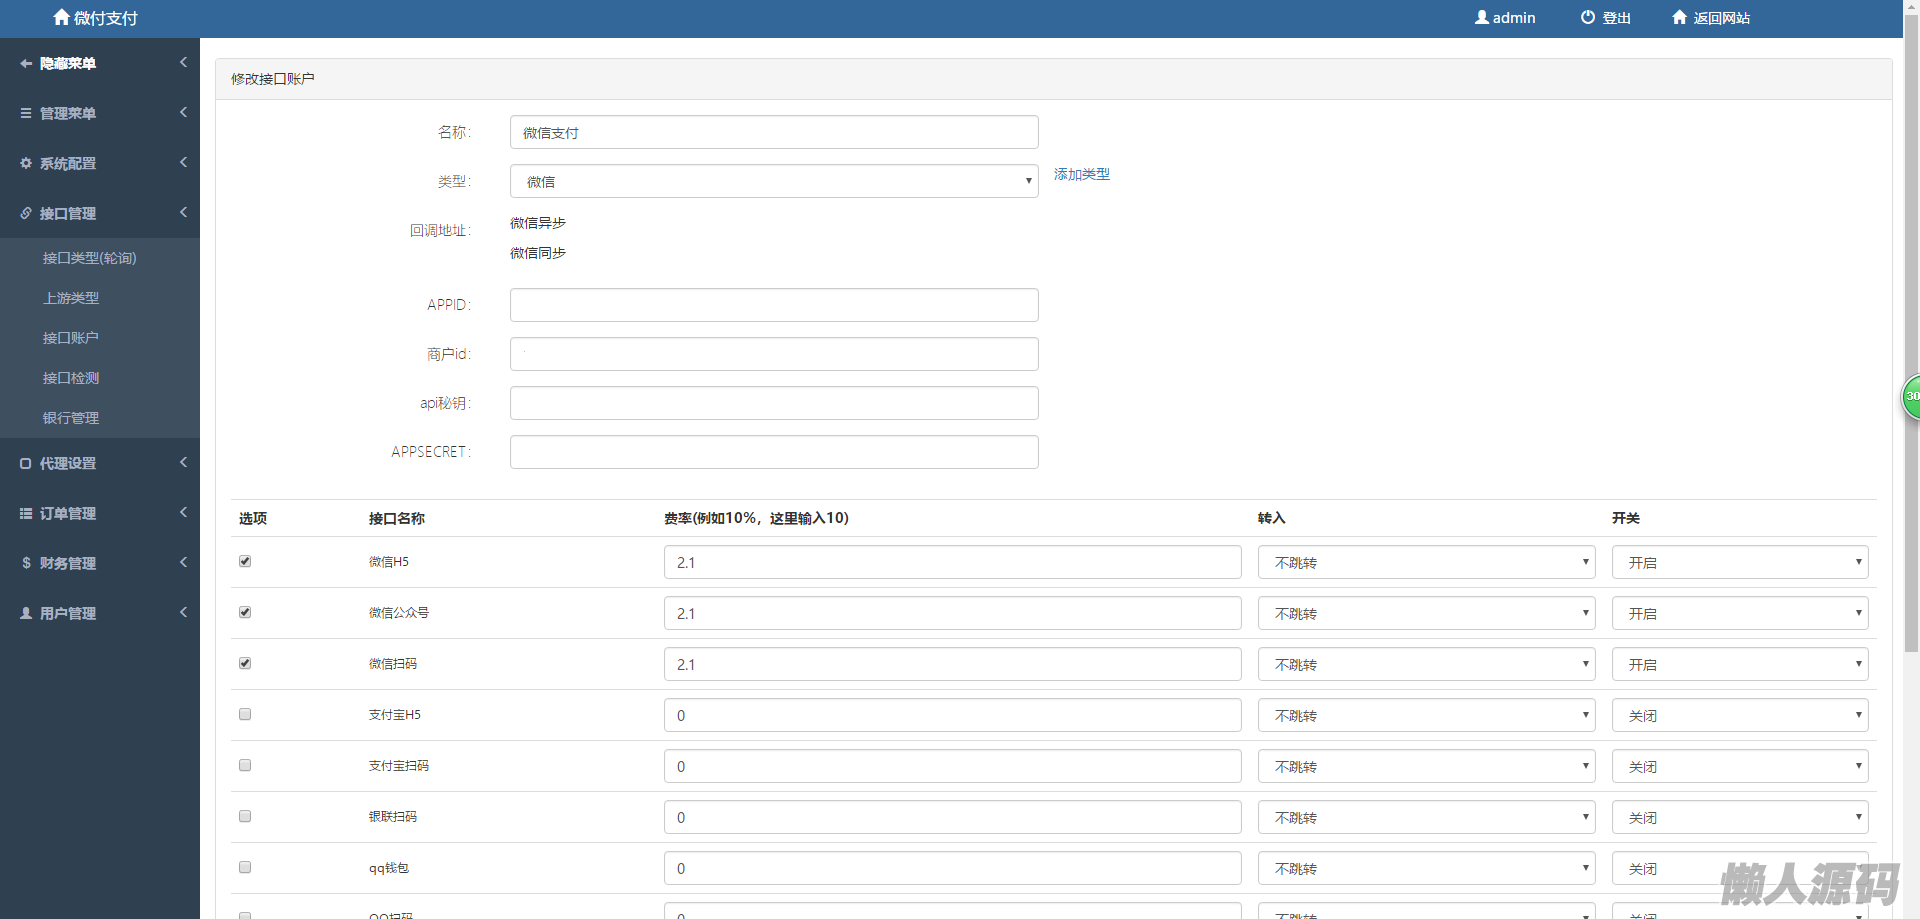1920x919 pixels.
Task: Open 接口账户 in the sidebar submenu
Action: coord(70,338)
